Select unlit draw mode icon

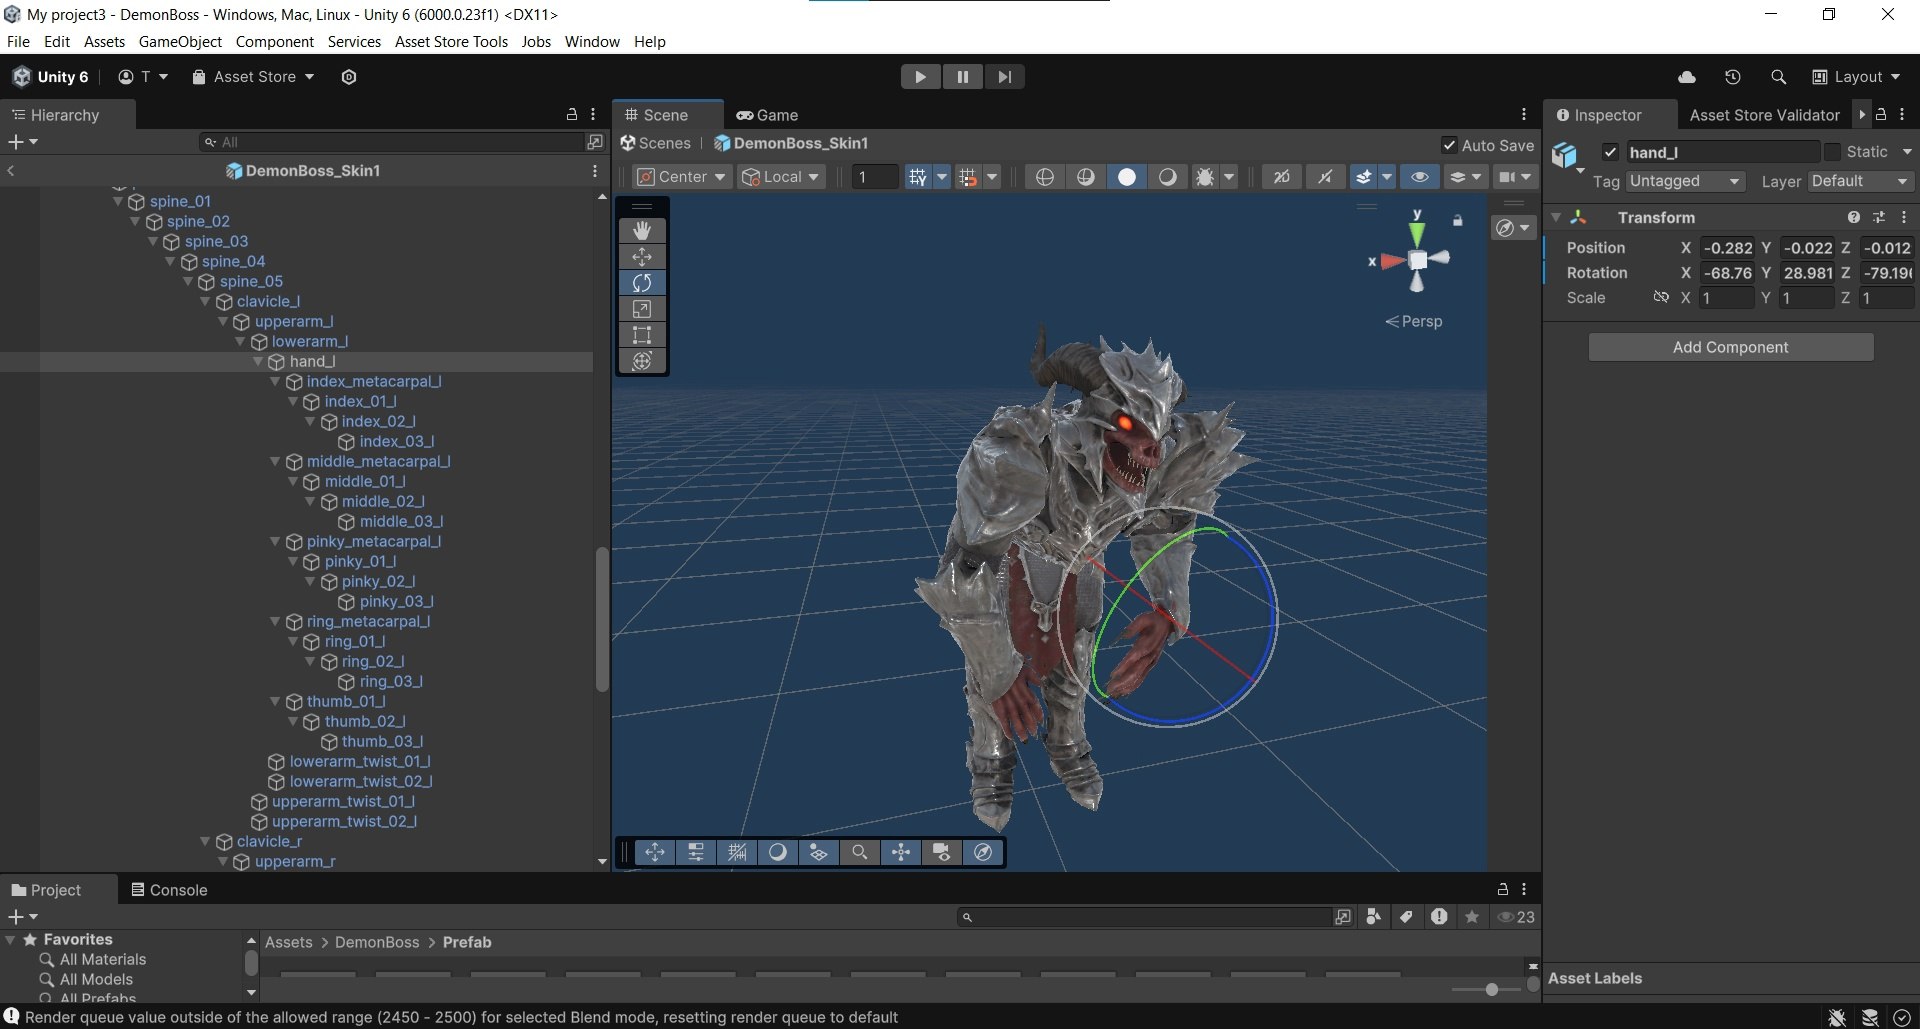coord(1167,177)
